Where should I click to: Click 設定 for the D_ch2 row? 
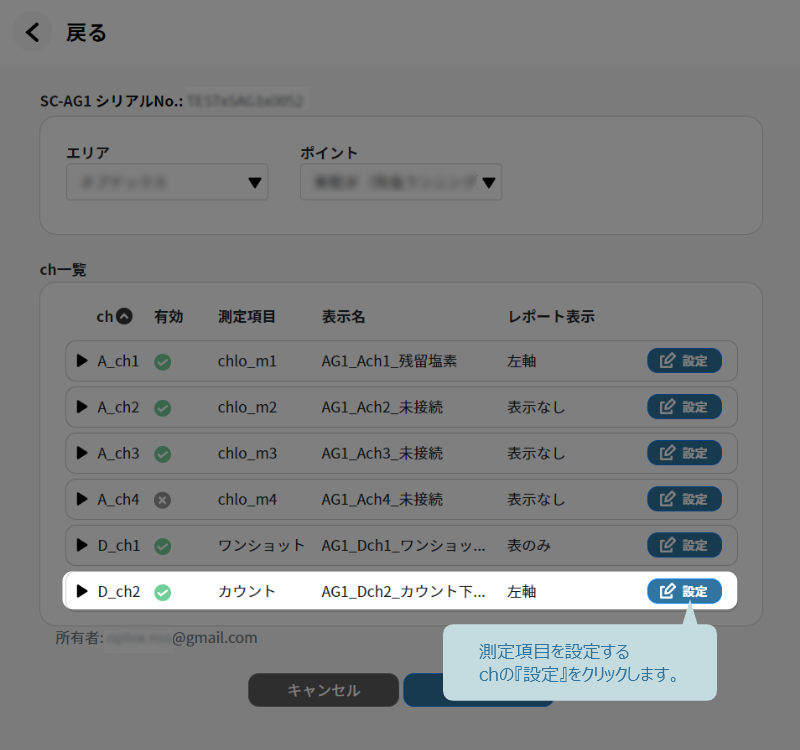point(684,591)
